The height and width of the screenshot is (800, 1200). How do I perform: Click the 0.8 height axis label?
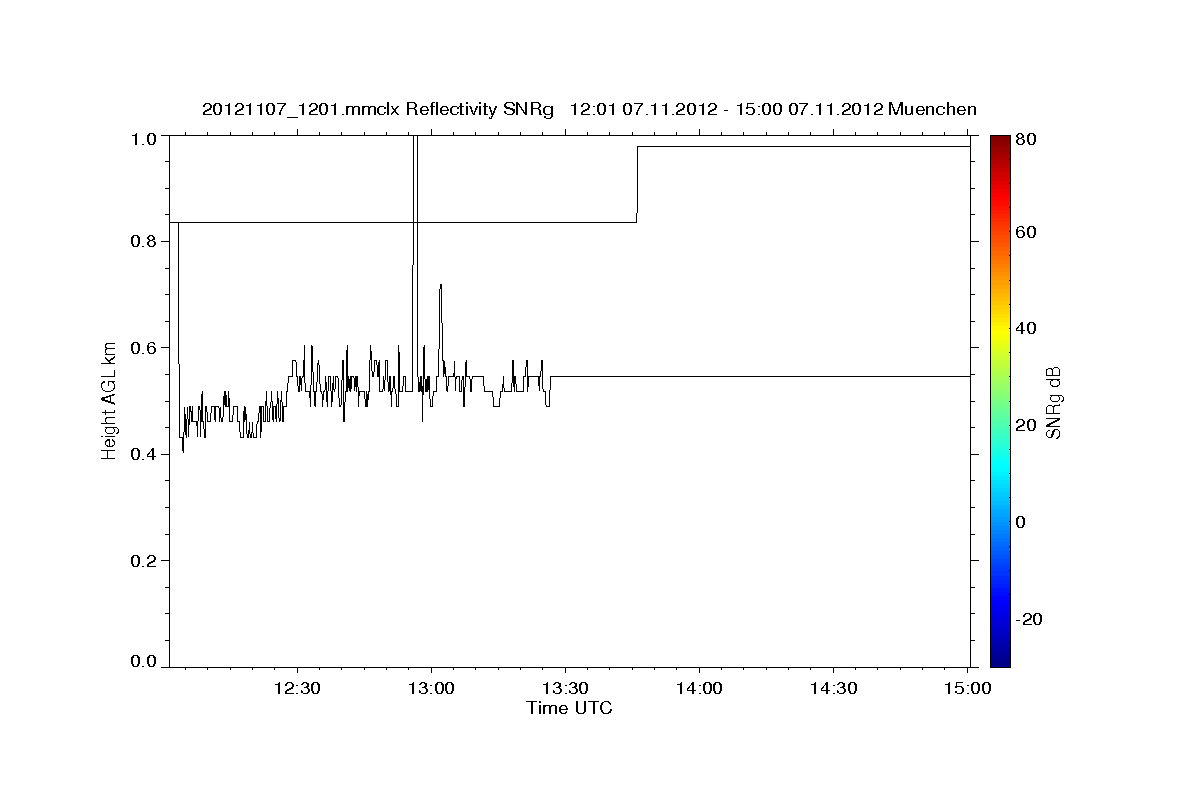click(x=145, y=241)
